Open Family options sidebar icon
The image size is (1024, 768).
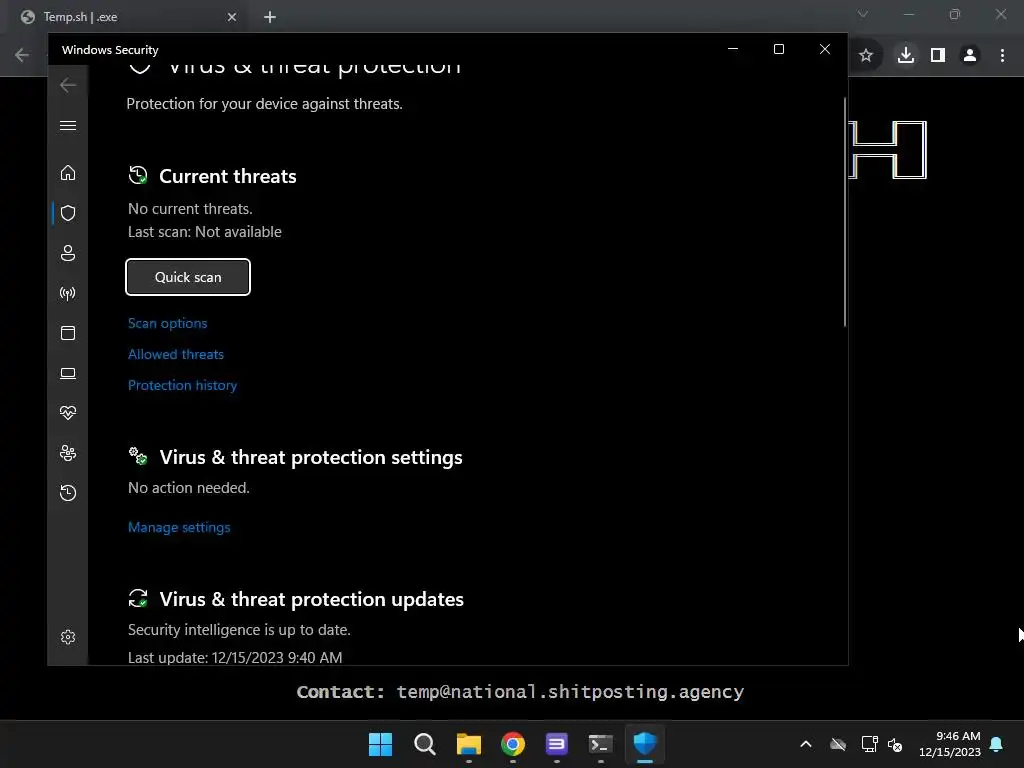coord(68,453)
